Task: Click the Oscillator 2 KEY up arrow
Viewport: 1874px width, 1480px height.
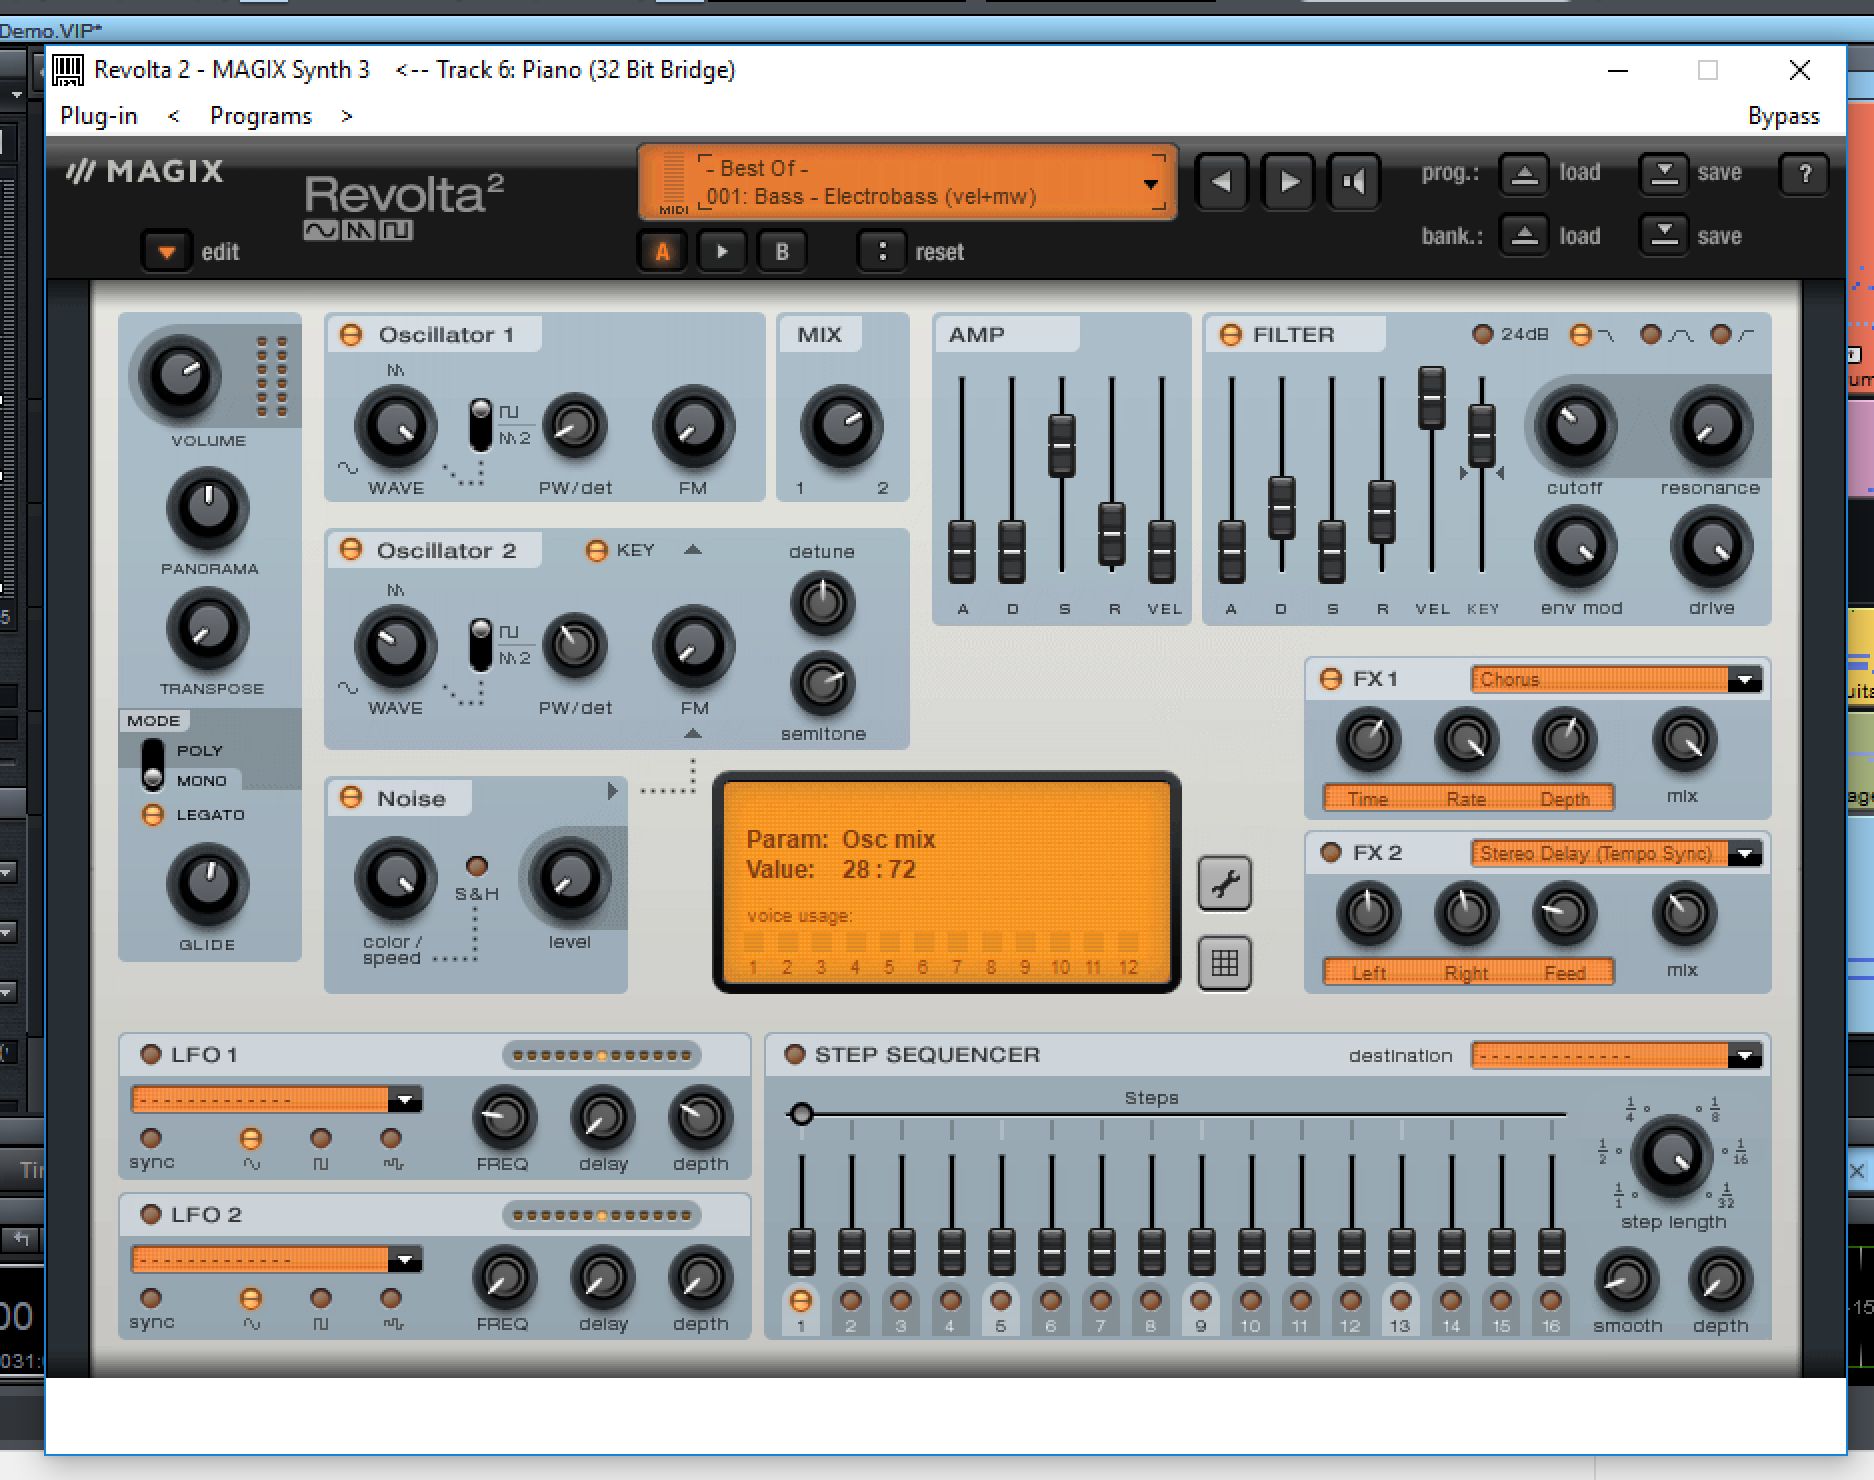Action: point(692,549)
